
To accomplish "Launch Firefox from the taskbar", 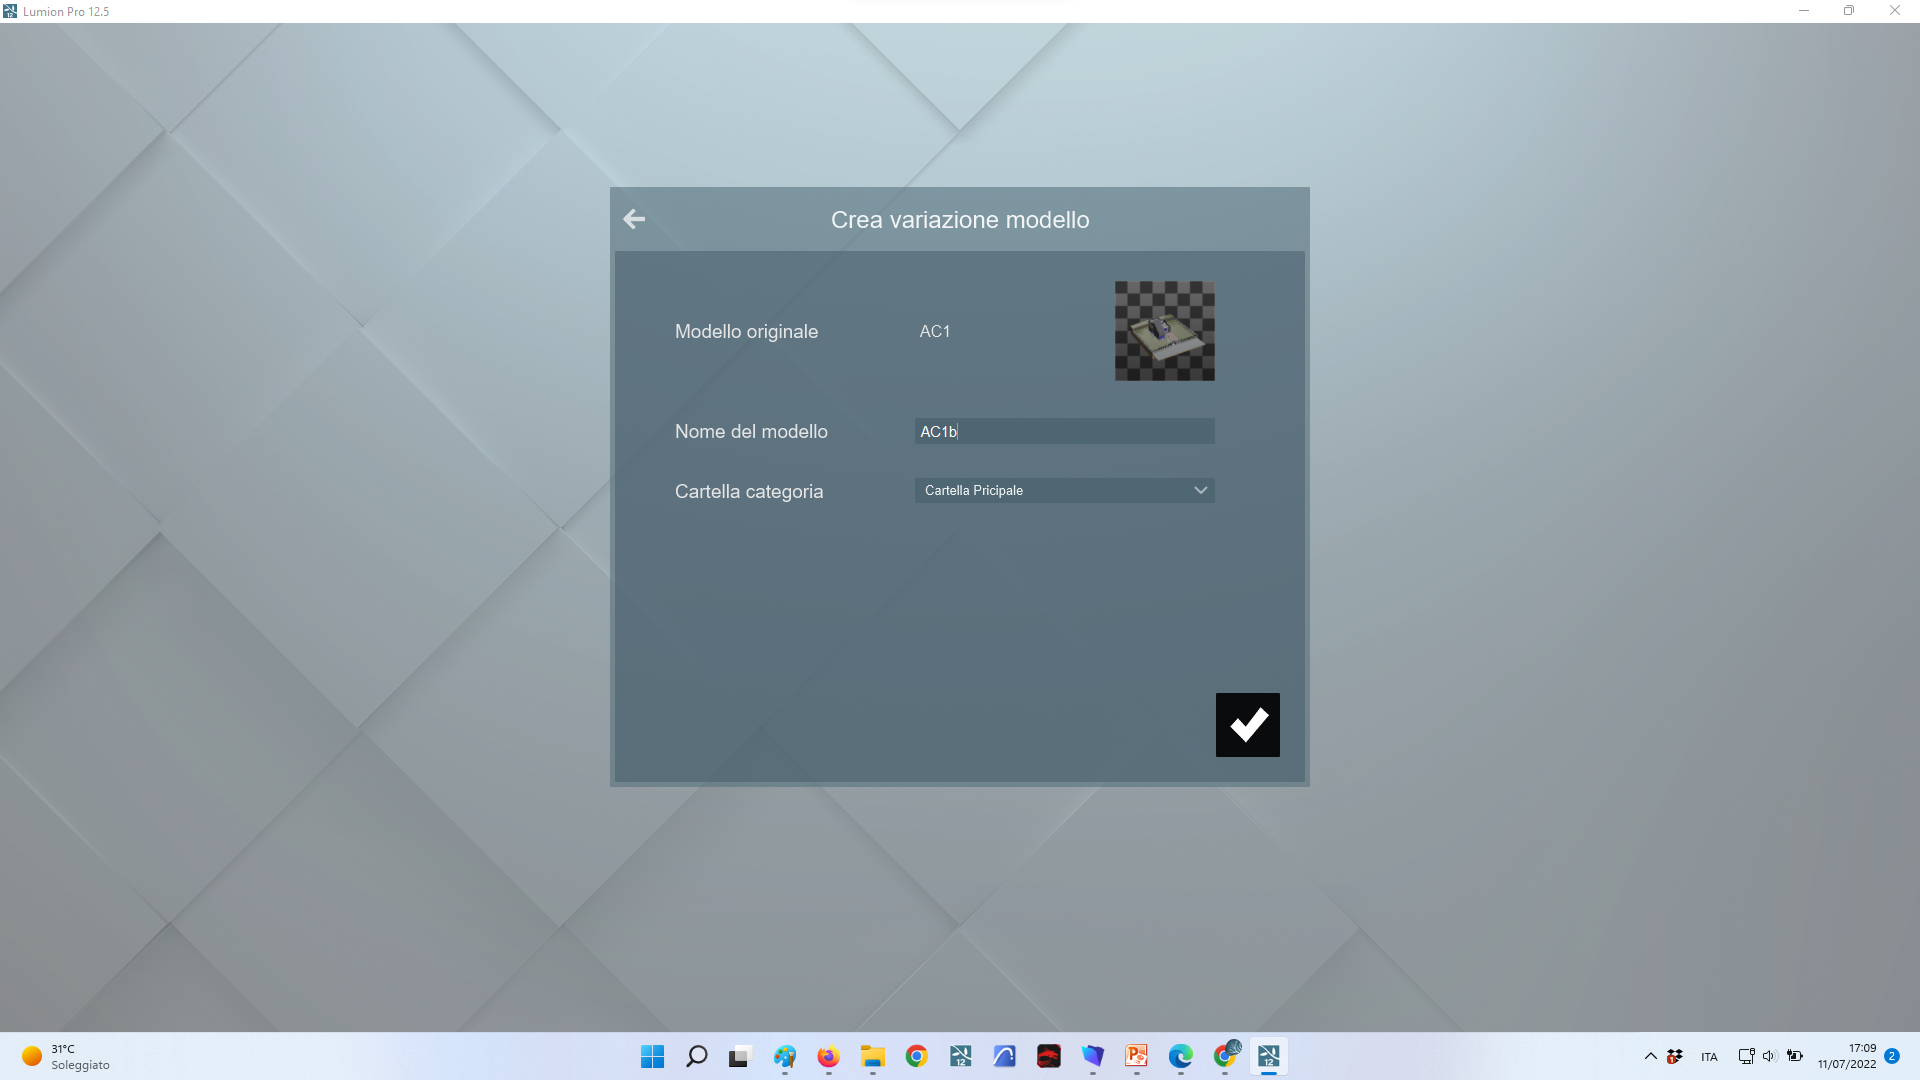I will pyautogui.click(x=828, y=1056).
